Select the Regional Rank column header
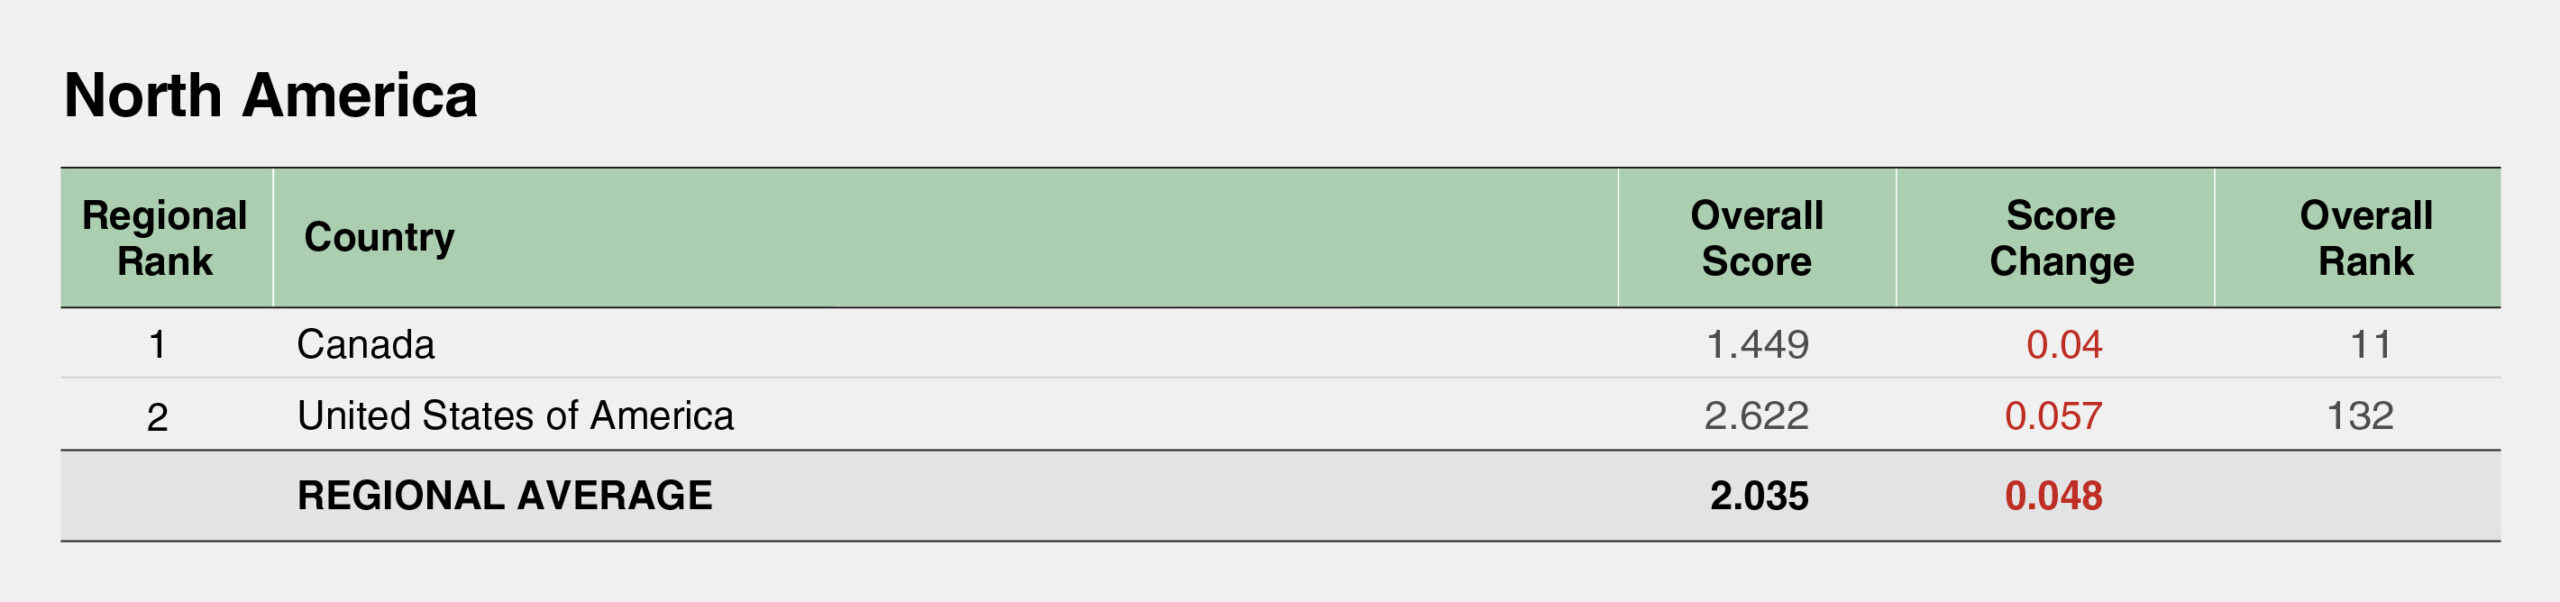This screenshot has height=602, width=2560. click(x=165, y=238)
